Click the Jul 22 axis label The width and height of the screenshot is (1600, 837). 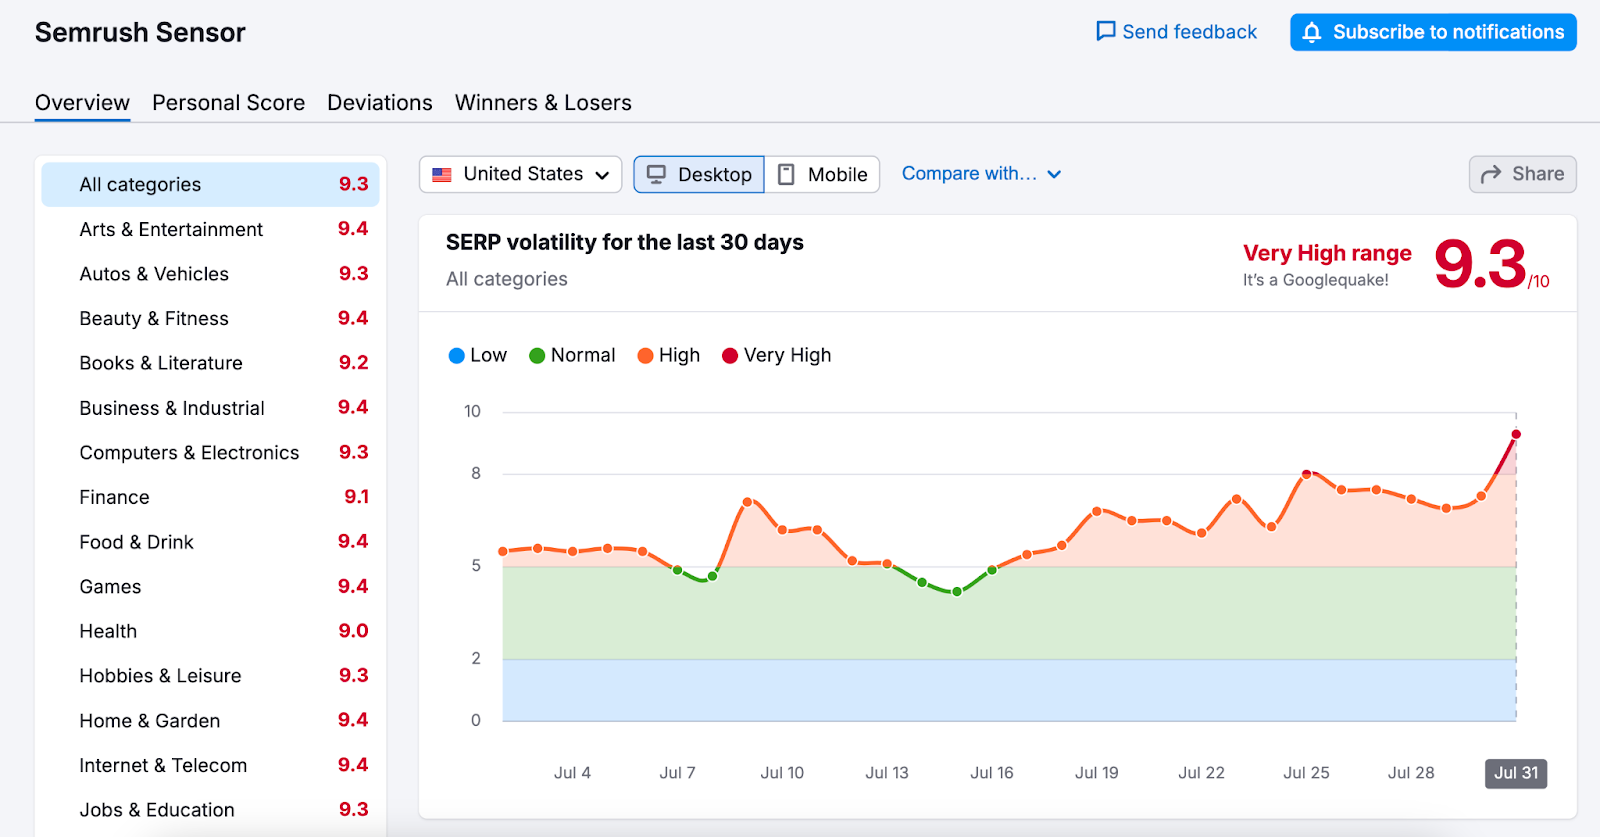[x=1201, y=773]
